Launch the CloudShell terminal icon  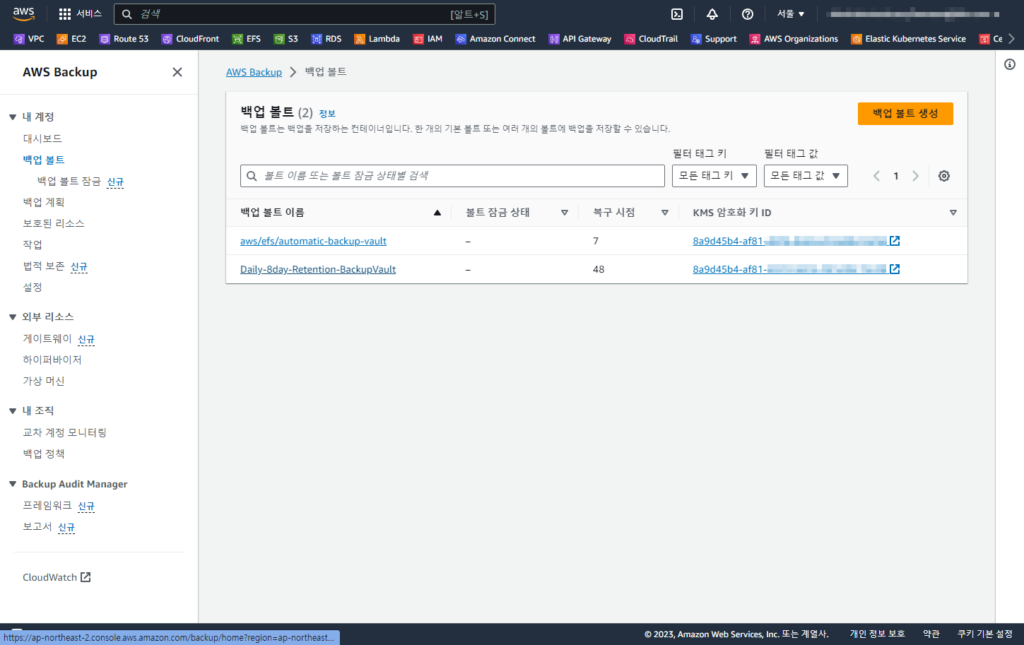(x=677, y=14)
